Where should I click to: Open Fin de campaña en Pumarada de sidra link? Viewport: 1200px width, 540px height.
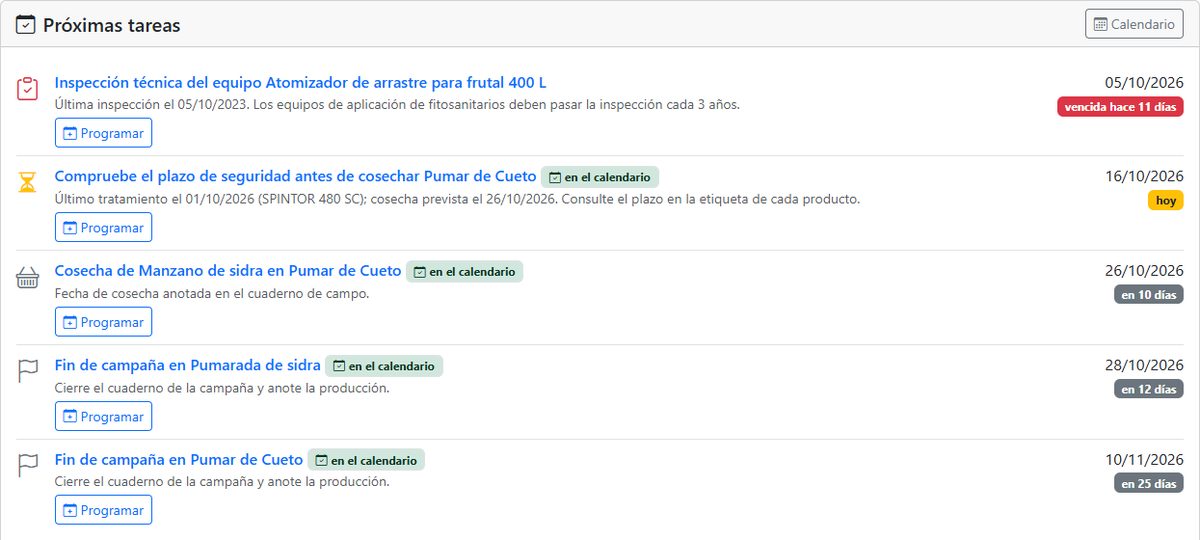coord(187,365)
